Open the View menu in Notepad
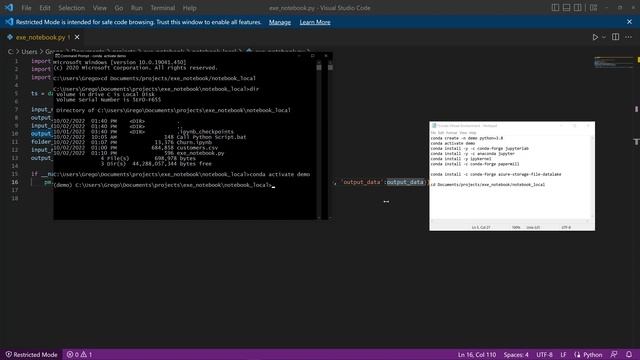 pyautogui.click(x=463, y=133)
